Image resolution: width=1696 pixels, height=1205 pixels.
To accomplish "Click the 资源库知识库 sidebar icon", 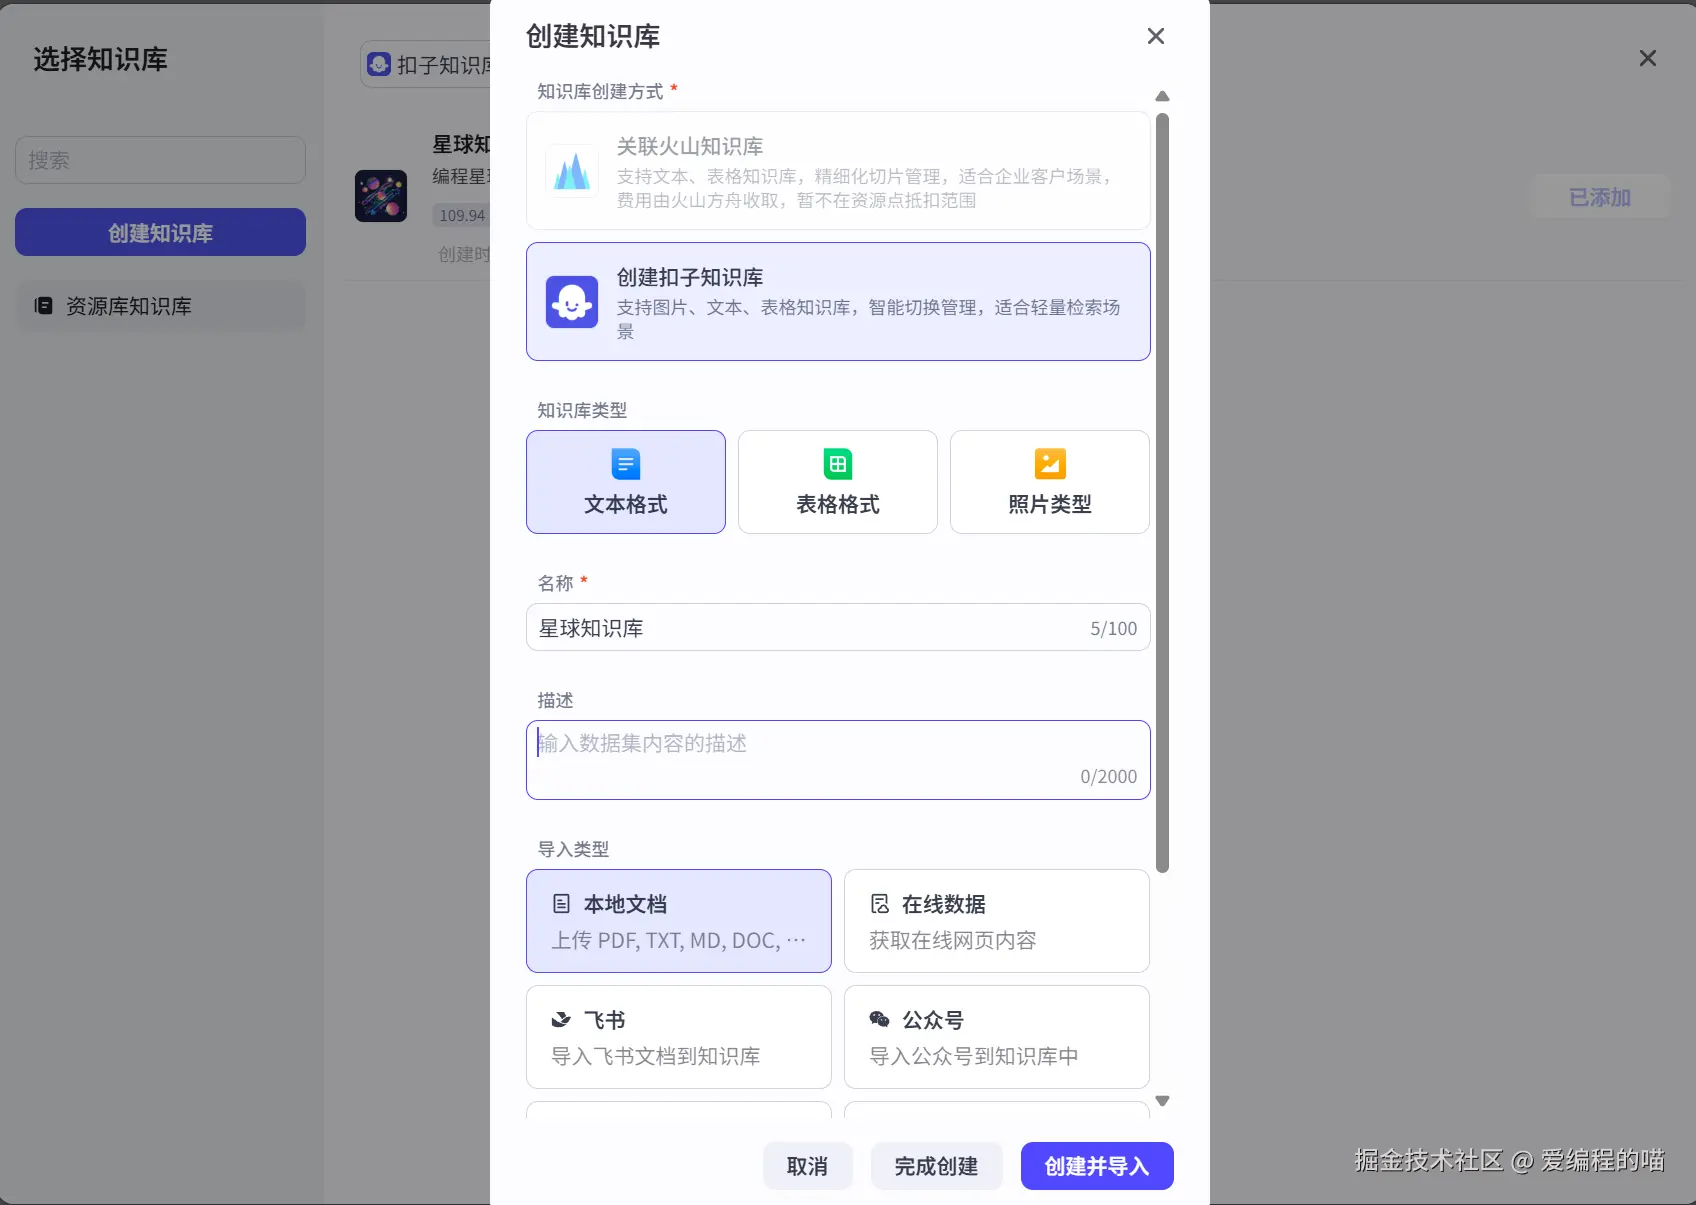I will tap(43, 306).
